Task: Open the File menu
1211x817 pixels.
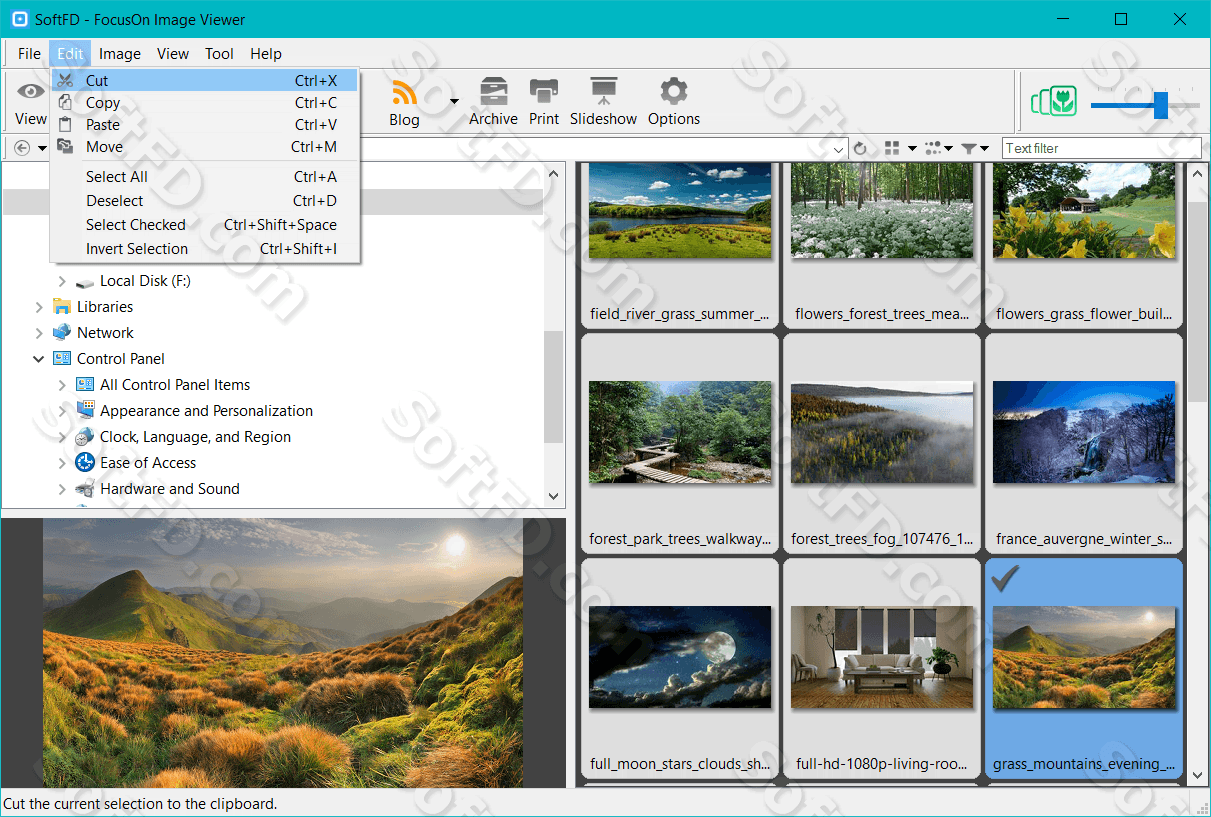Action: click(x=30, y=54)
